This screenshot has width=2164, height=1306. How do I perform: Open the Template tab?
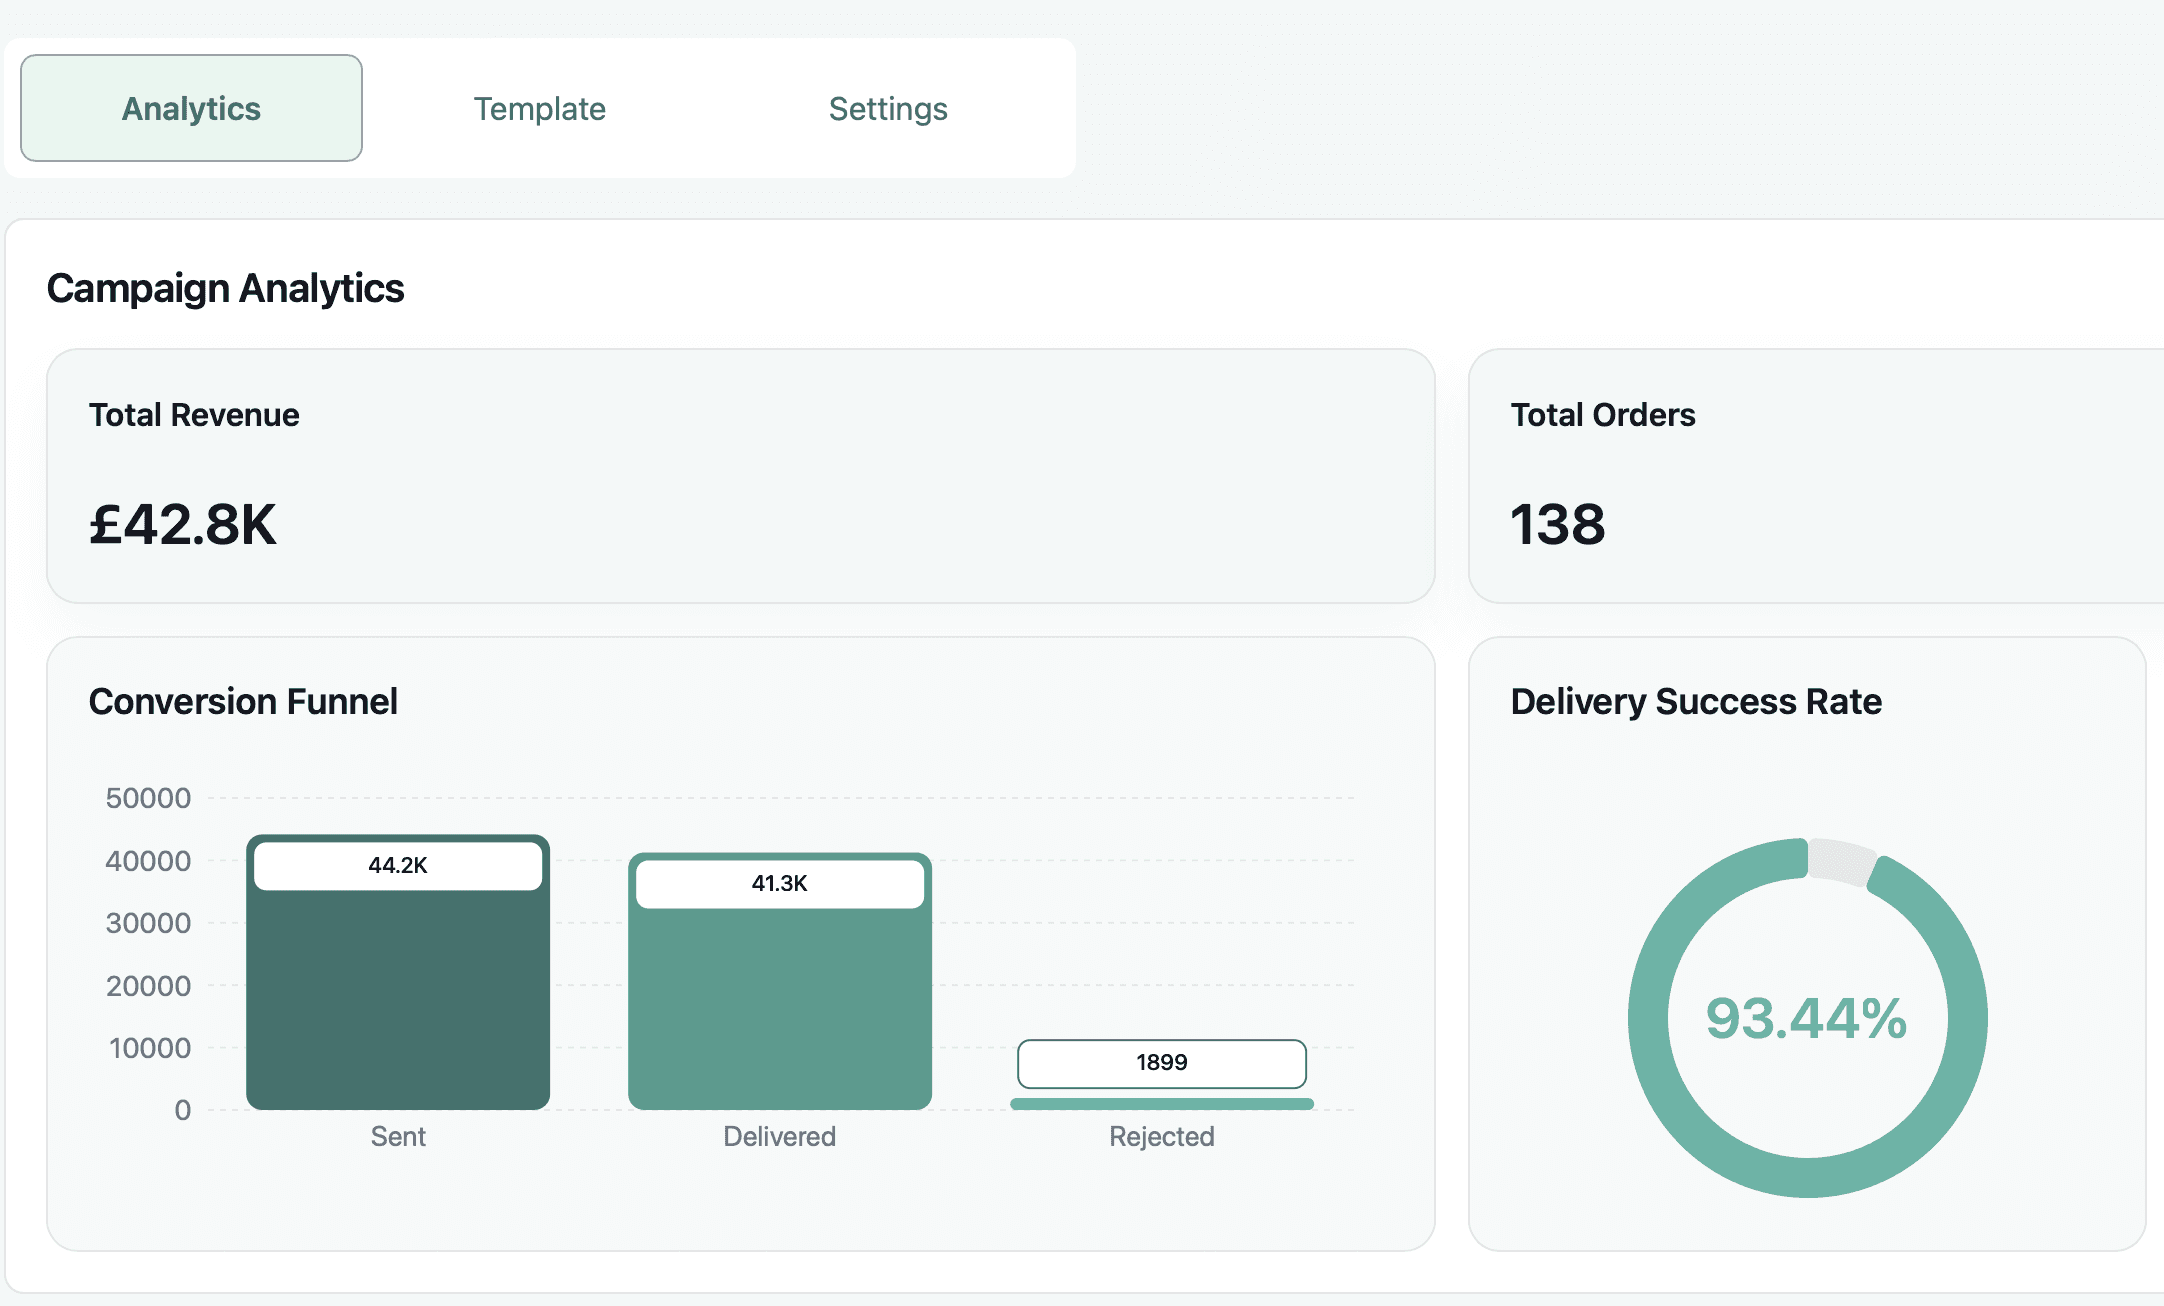coord(539,108)
